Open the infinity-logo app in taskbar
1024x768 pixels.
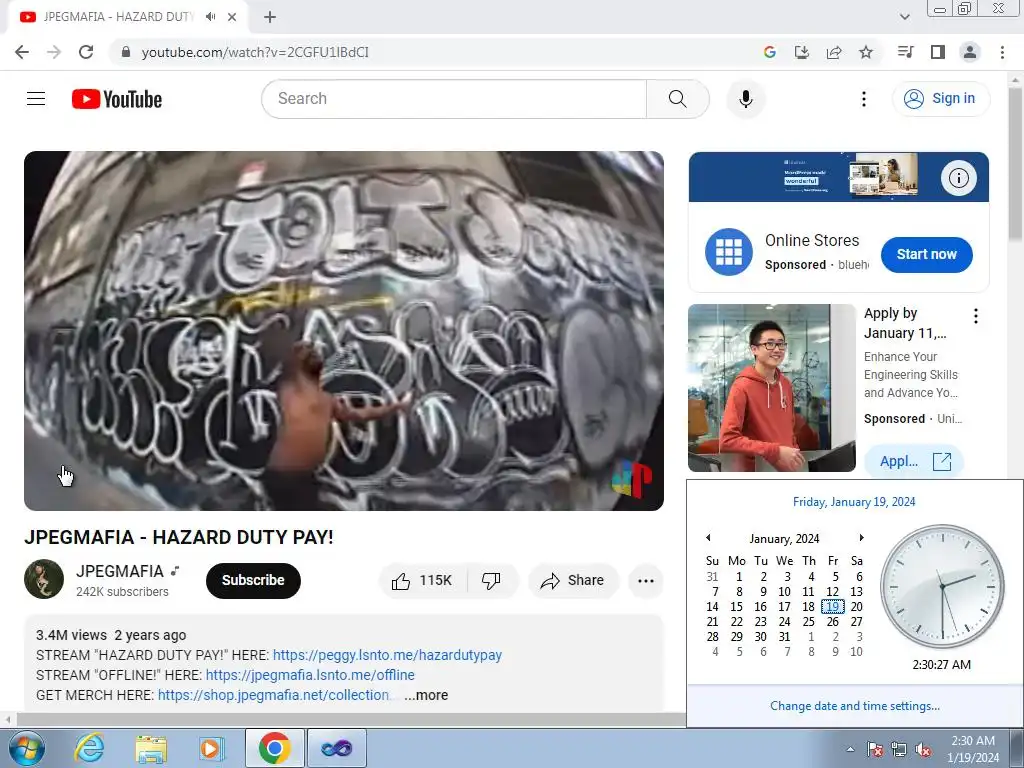(x=337, y=748)
